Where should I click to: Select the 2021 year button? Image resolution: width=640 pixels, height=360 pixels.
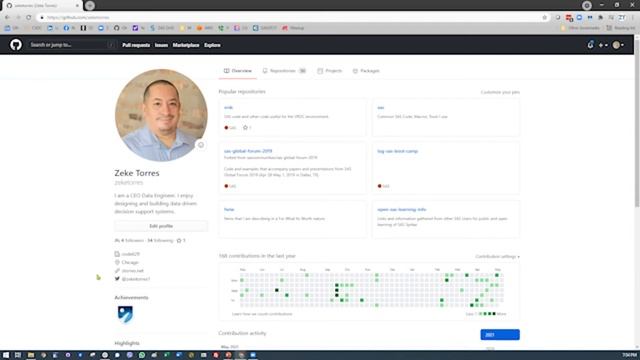click(500, 335)
